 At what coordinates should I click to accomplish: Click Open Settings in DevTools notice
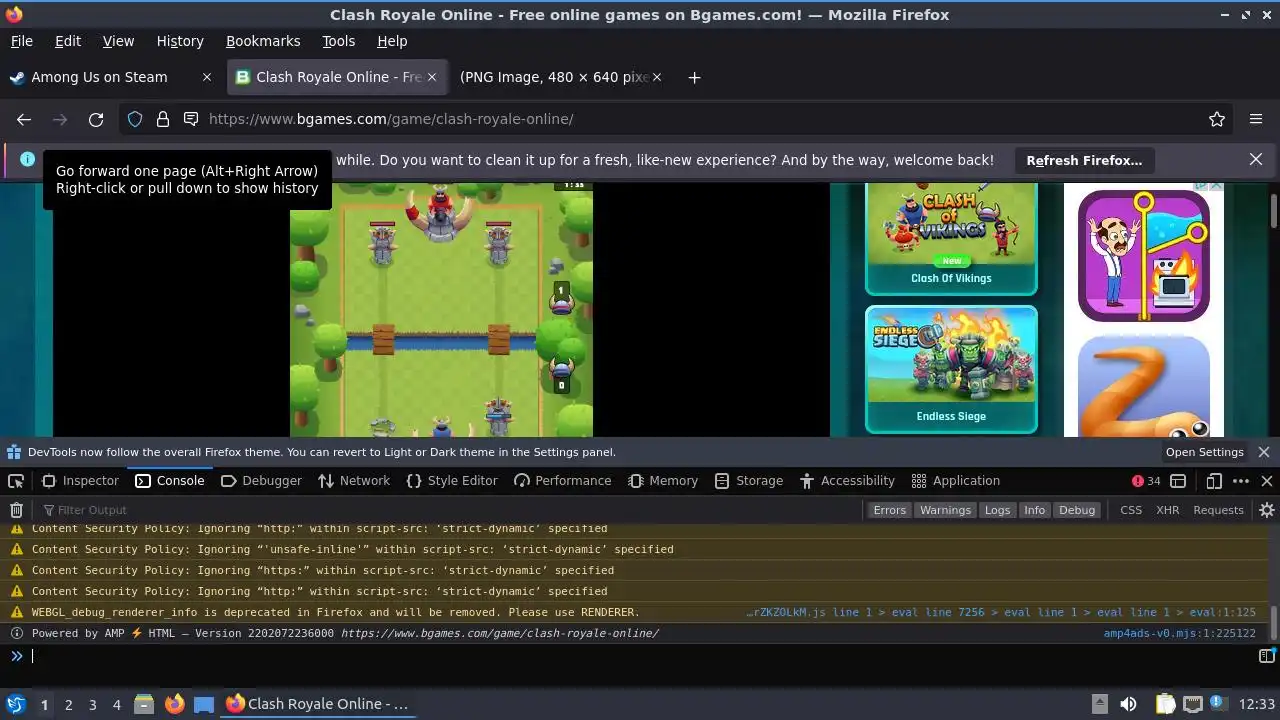(1204, 452)
